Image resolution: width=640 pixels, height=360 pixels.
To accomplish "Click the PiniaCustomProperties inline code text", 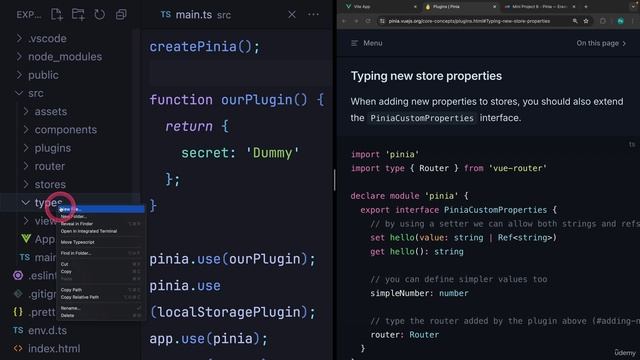I will tap(422, 118).
